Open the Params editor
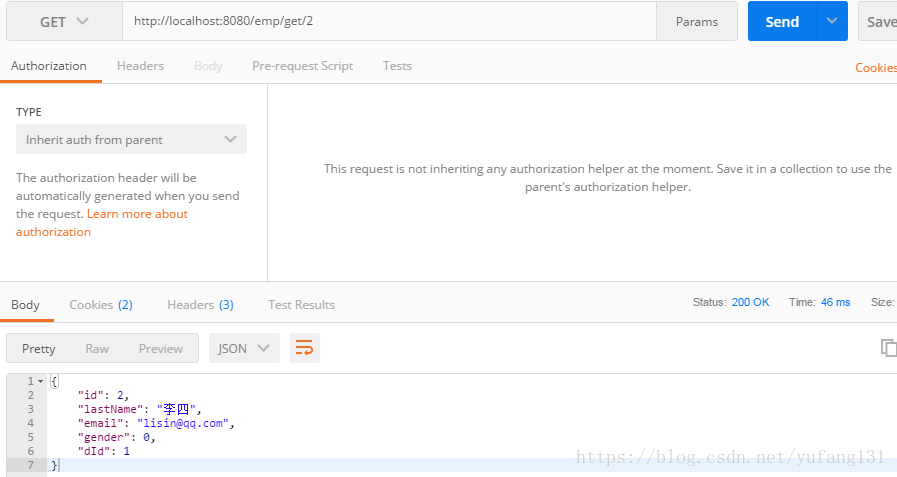Viewport: 897px width, 477px height. tap(697, 22)
